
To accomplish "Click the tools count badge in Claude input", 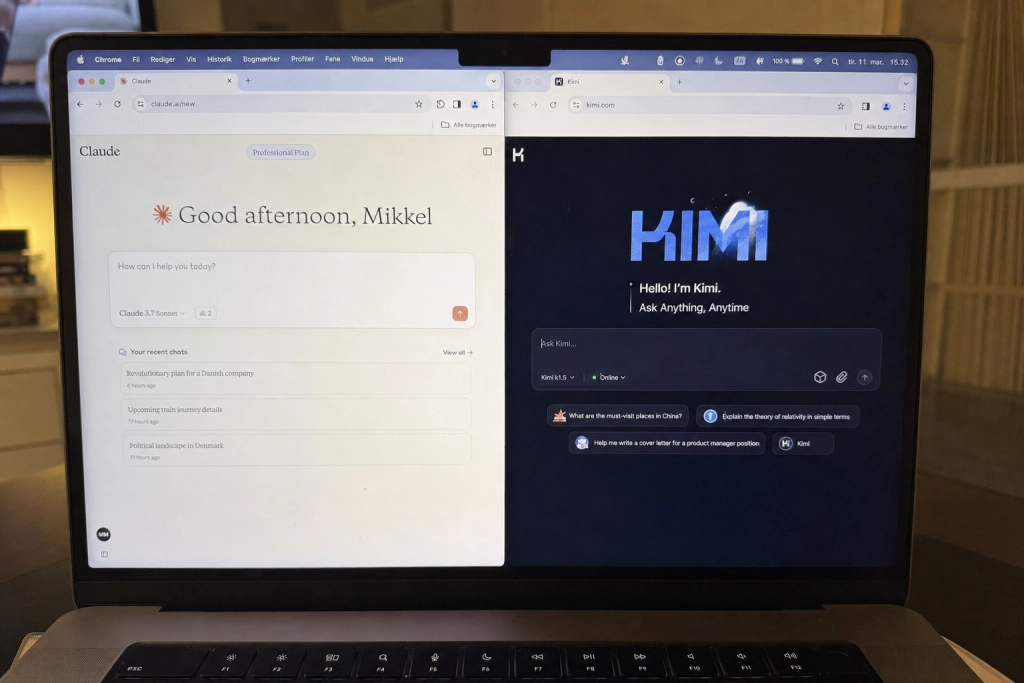I will 206,313.
